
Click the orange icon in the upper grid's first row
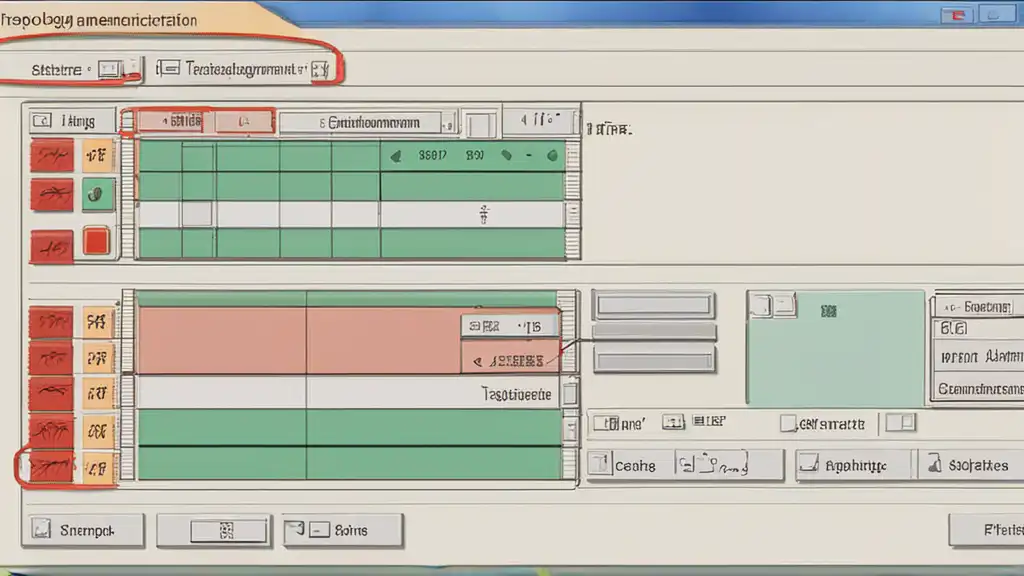[97, 155]
